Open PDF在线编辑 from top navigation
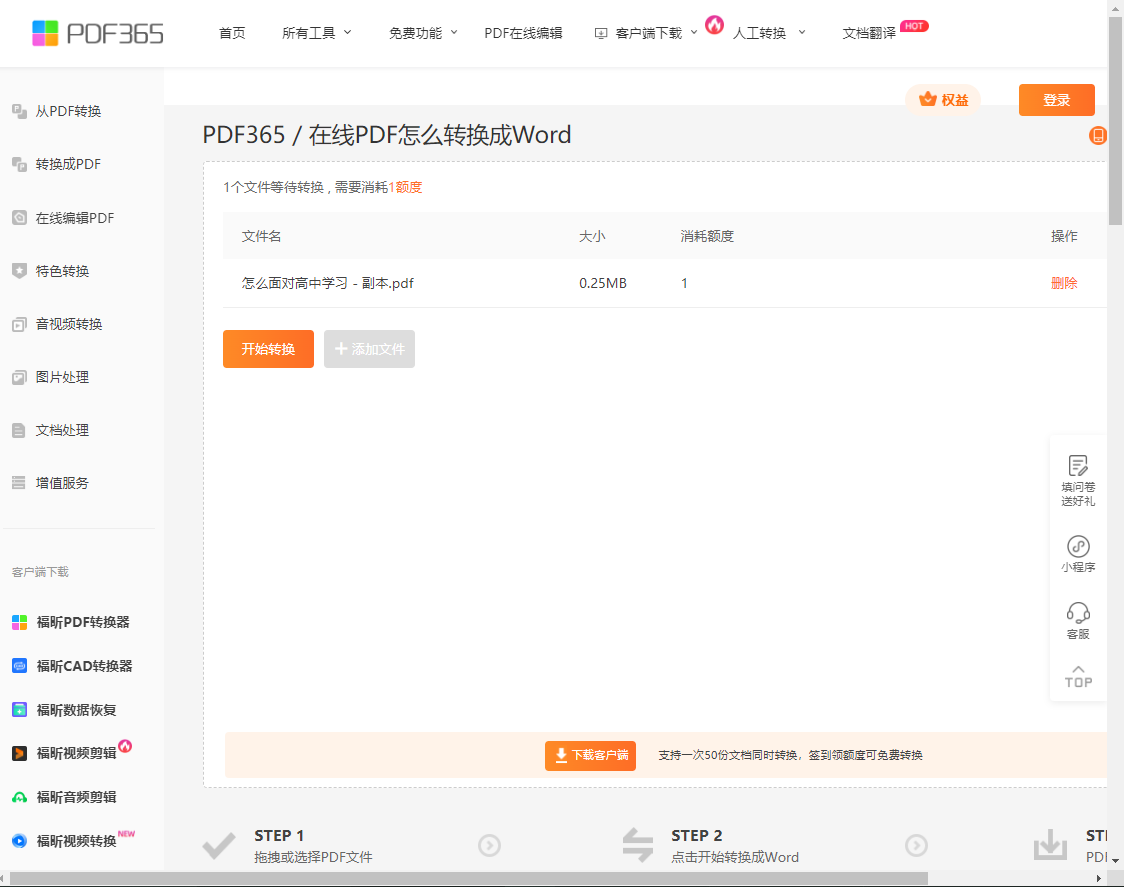1124x887 pixels. click(x=523, y=33)
